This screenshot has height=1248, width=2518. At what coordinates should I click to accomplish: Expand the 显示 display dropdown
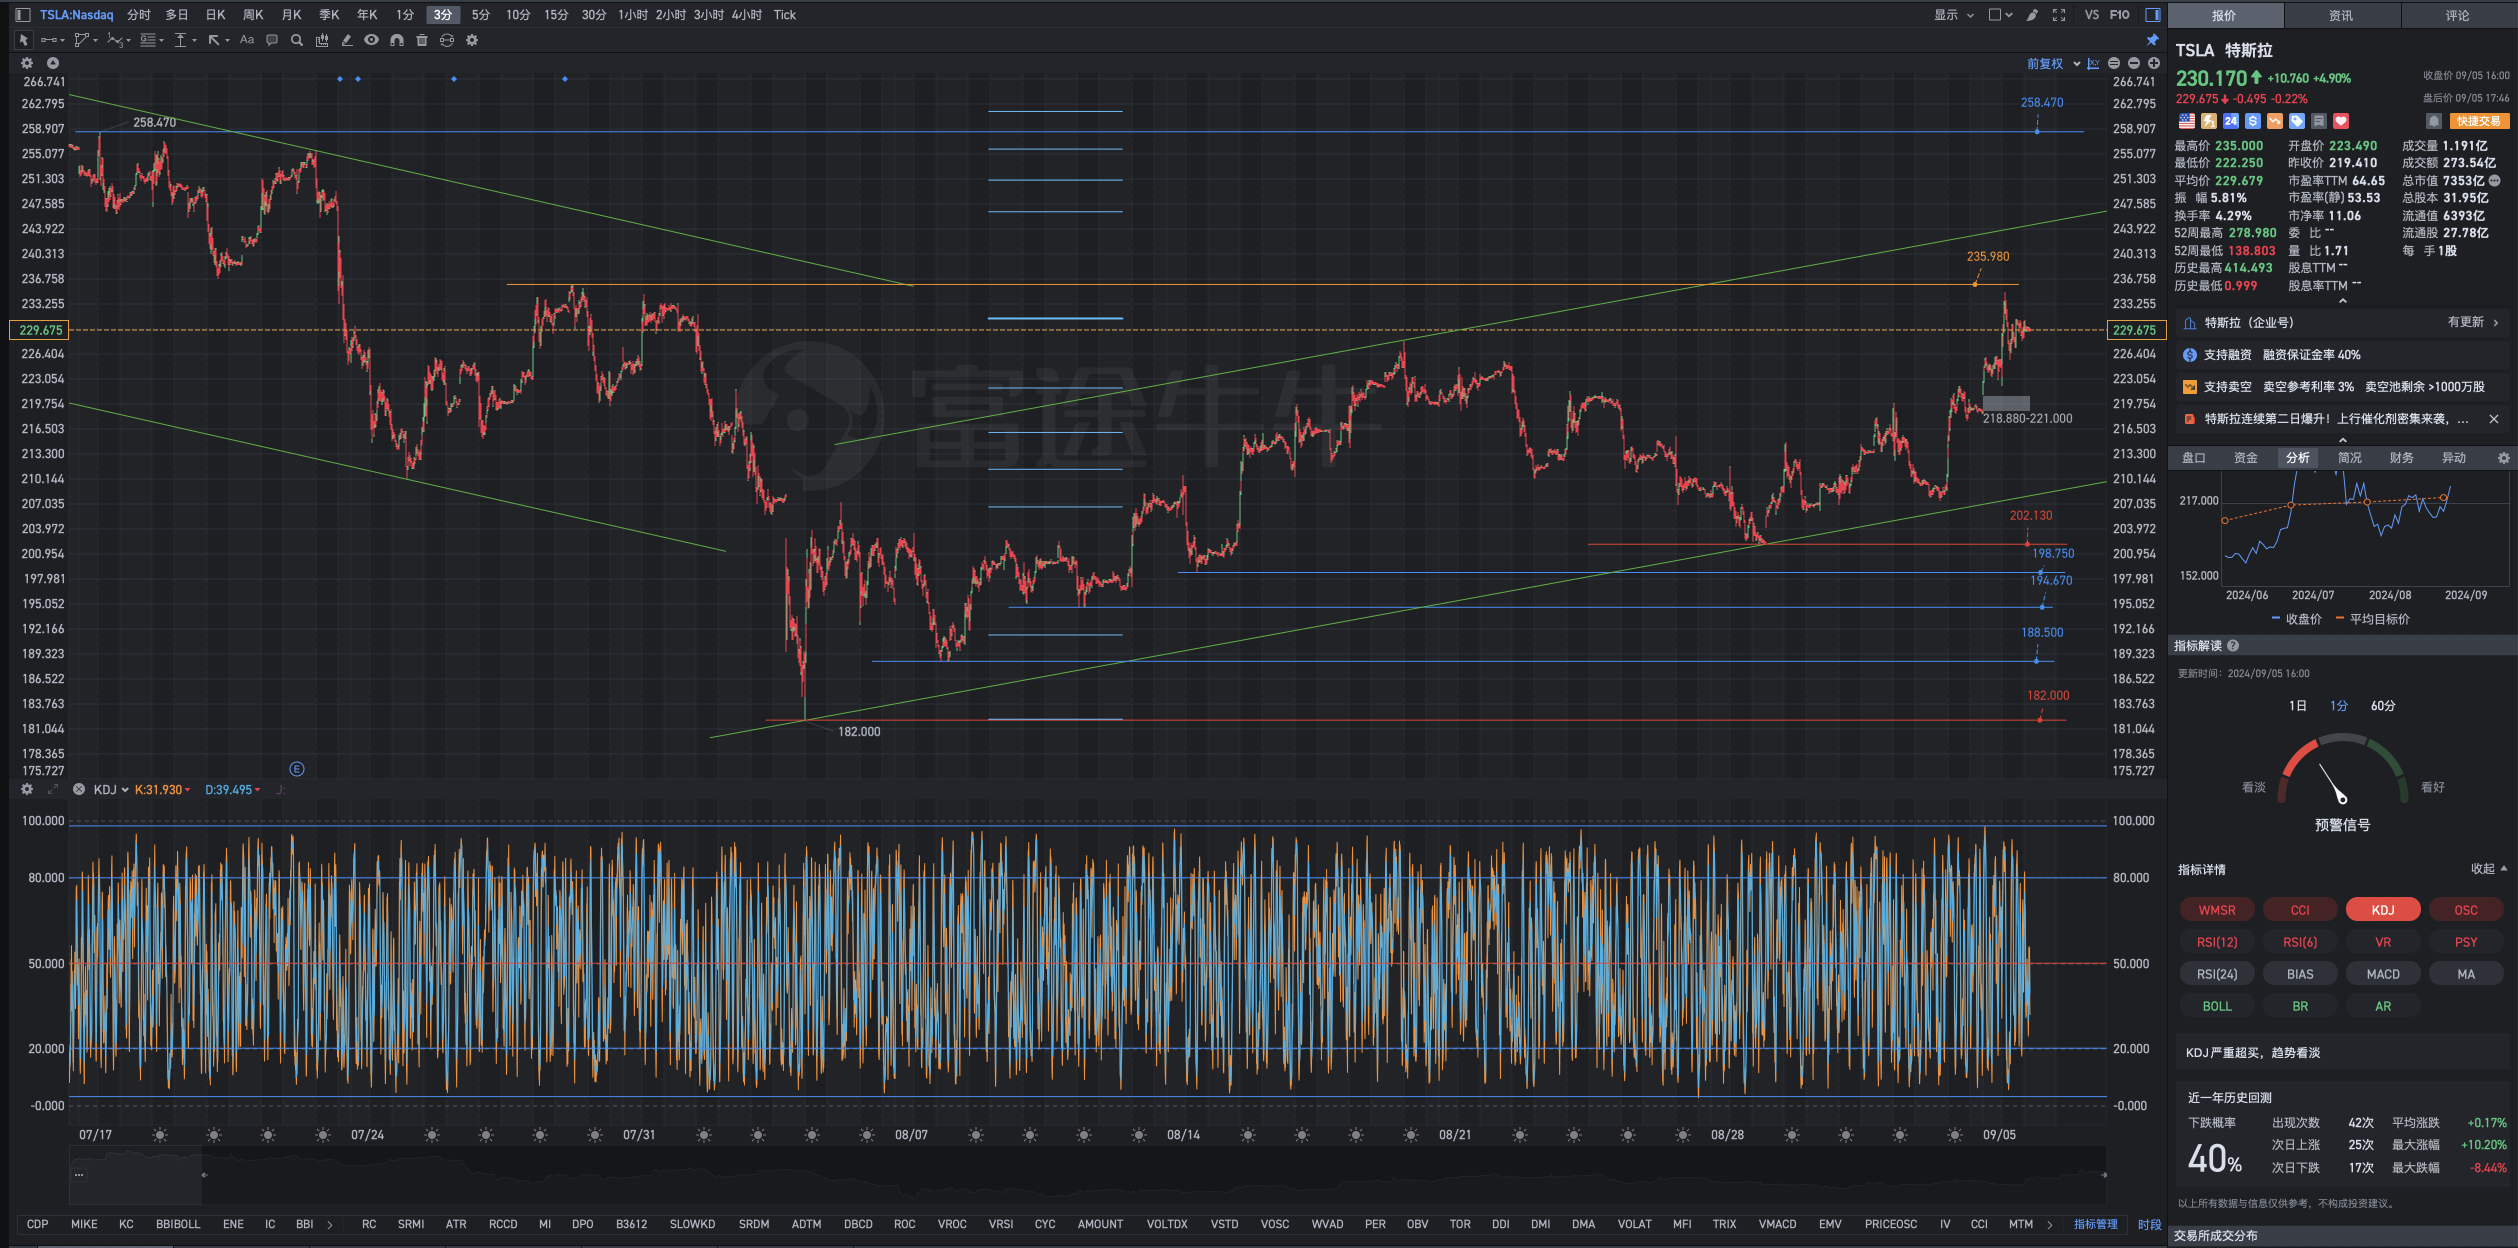pyautogui.click(x=1954, y=15)
